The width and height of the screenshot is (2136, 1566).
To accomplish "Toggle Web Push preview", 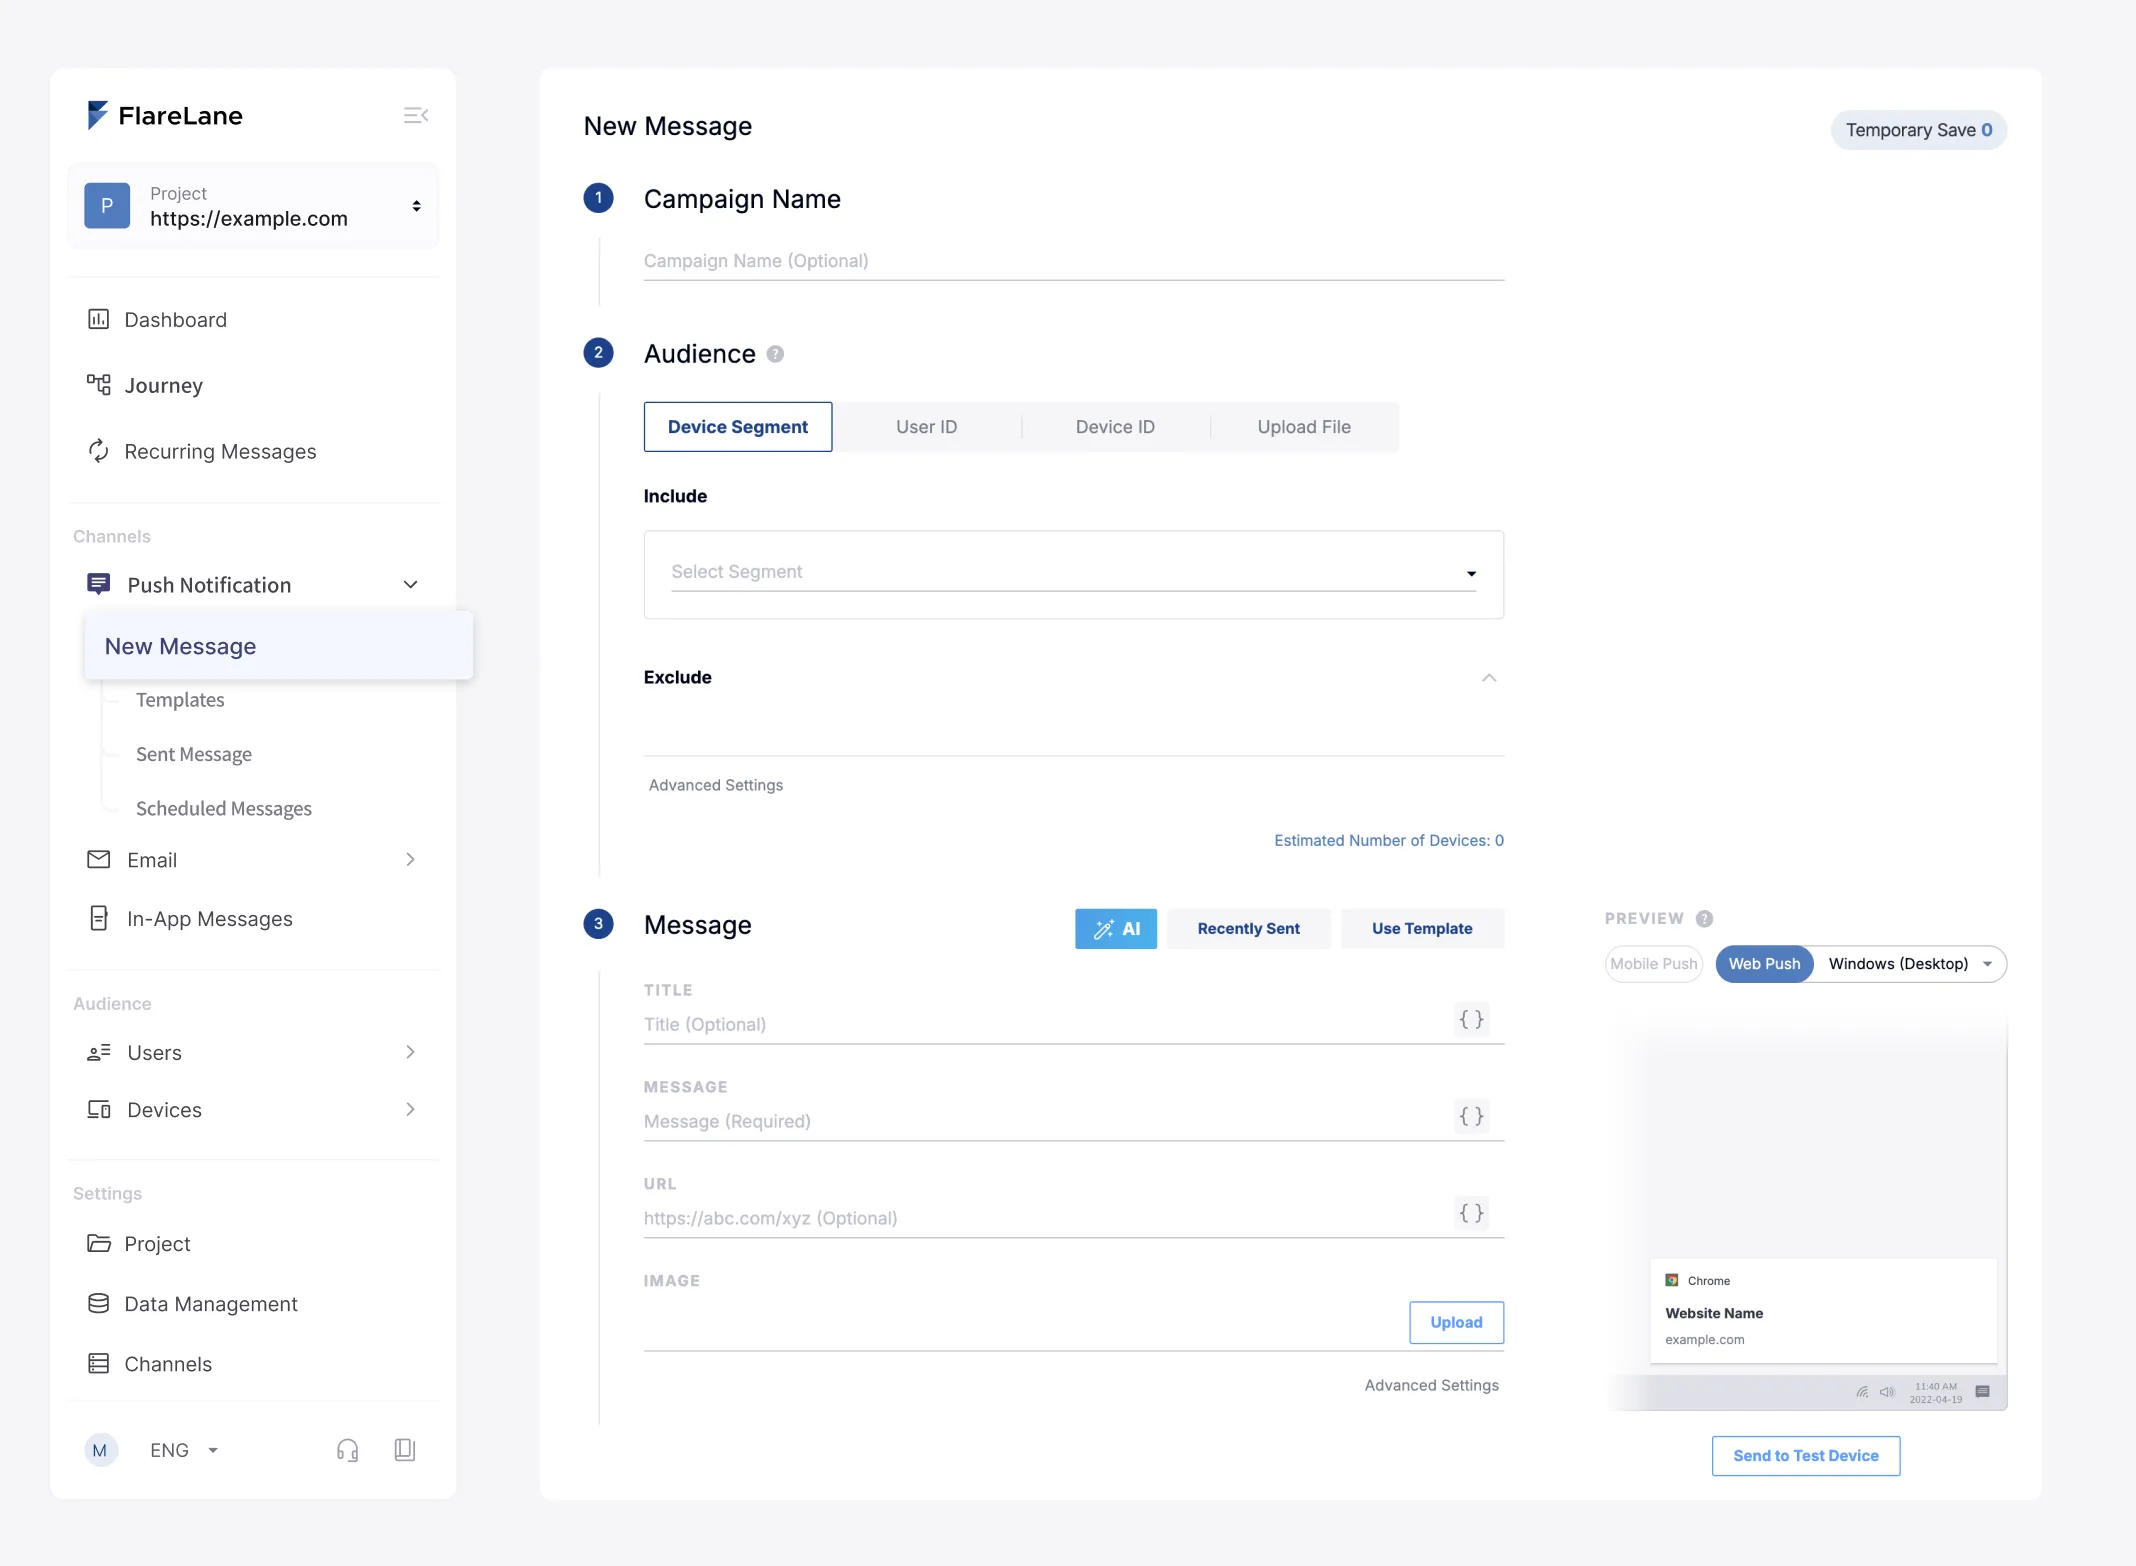I will (1764, 964).
